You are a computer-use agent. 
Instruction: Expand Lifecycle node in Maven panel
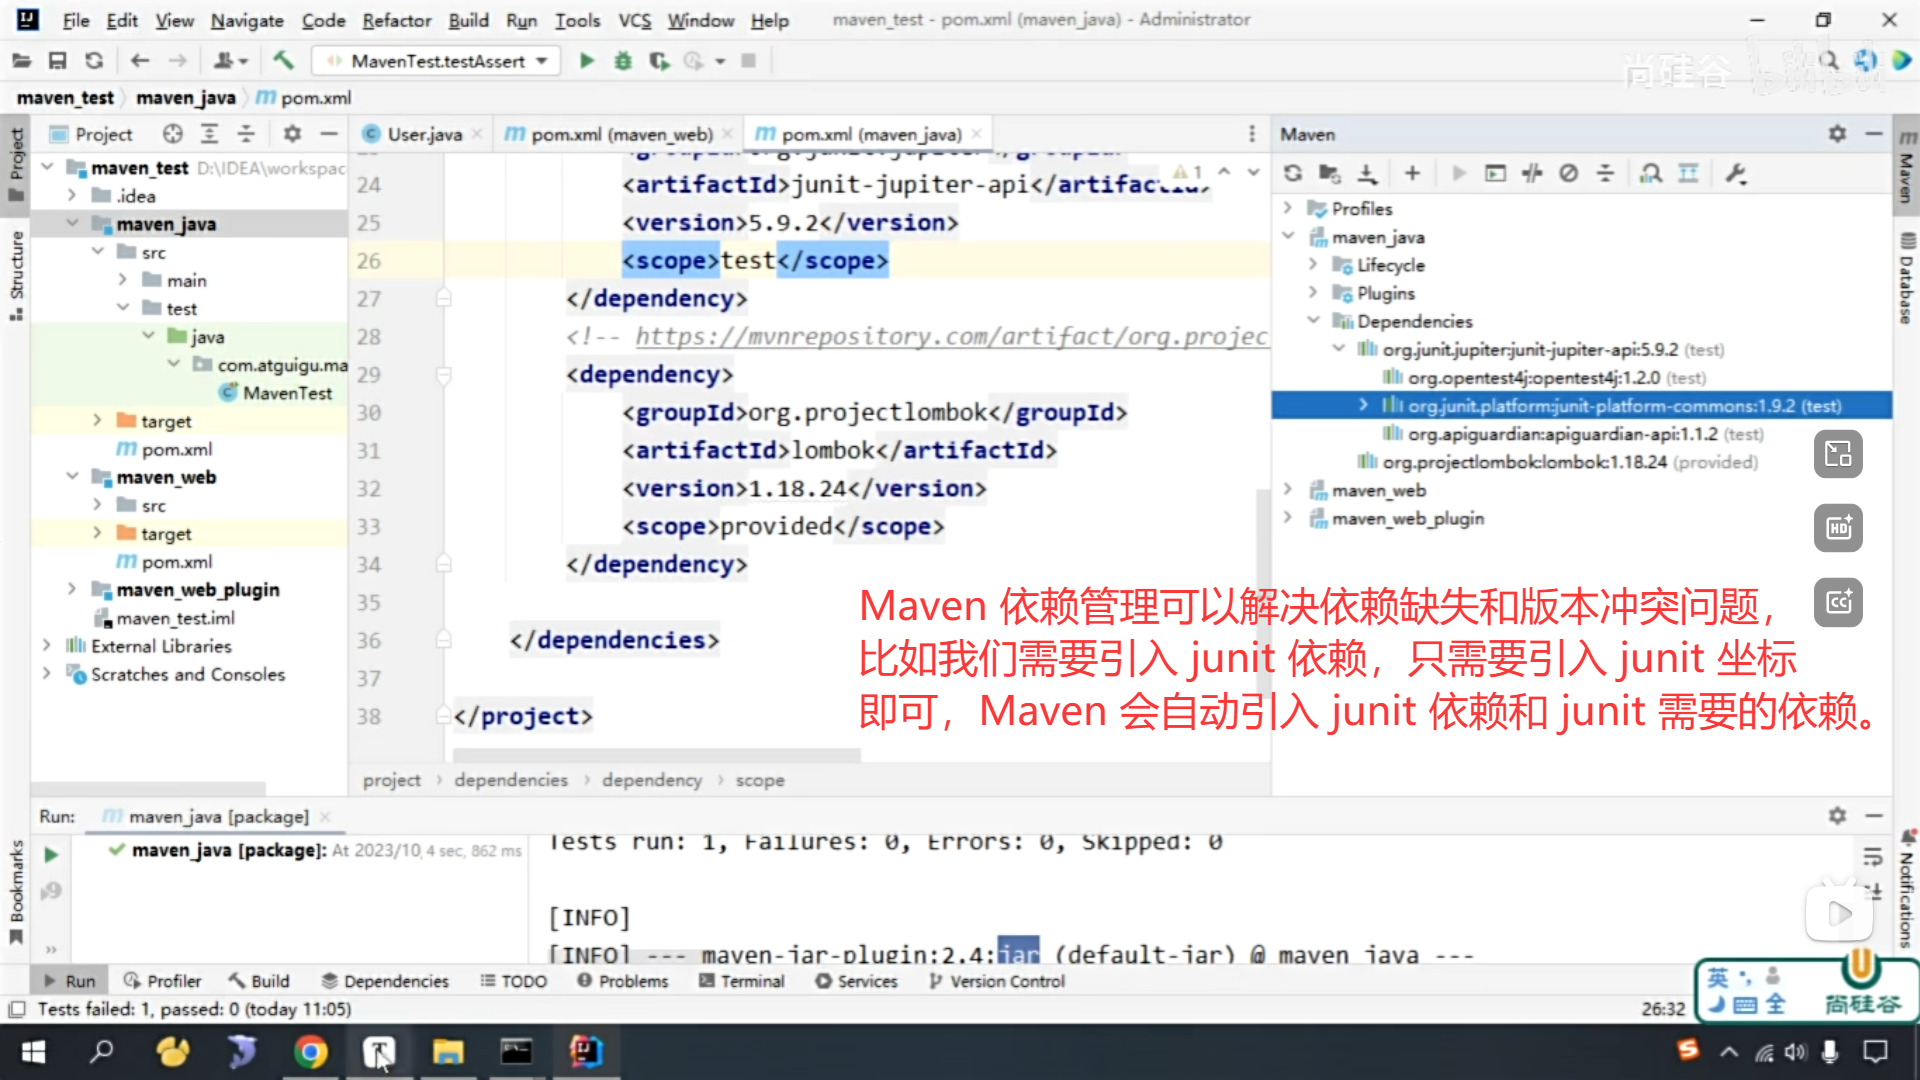(x=1313, y=265)
